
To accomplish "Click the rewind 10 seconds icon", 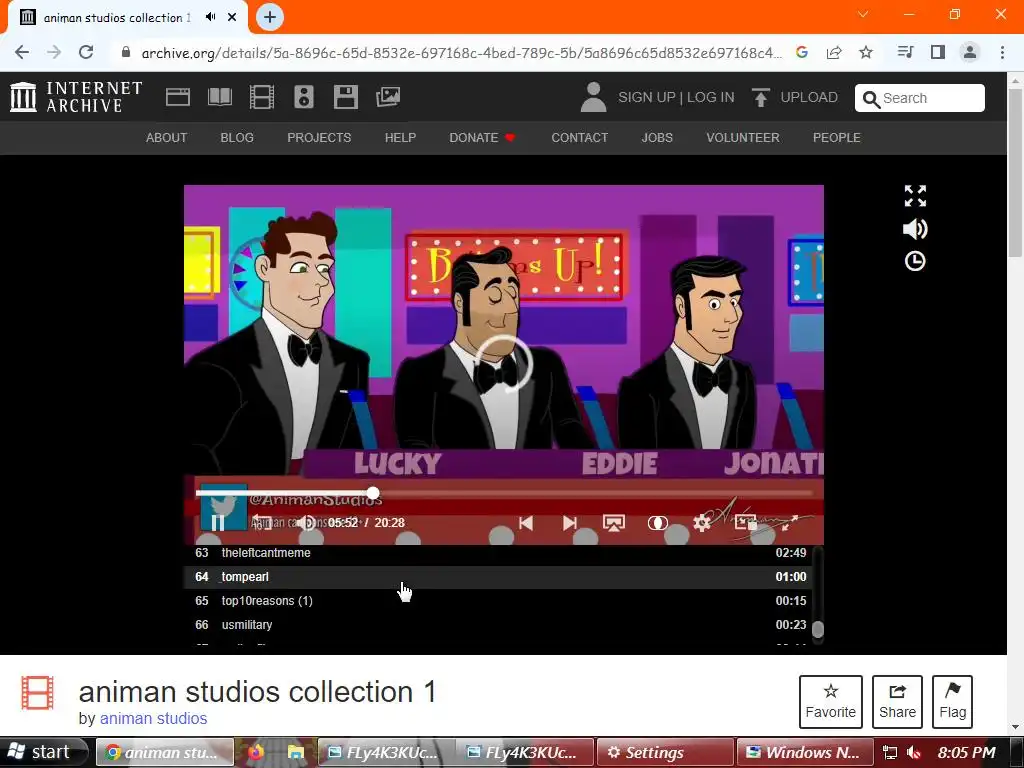I will click(262, 522).
